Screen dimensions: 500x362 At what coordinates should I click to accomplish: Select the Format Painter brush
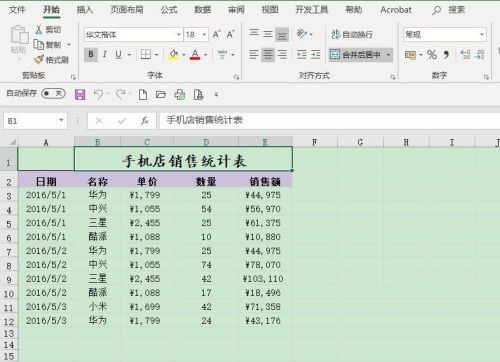click(x=39, y=60)
